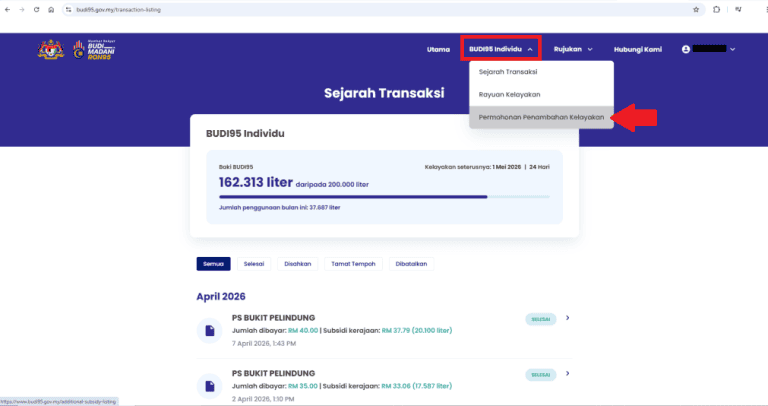
Task: Expand 7 April transaction details chevron
Action: 568,318
